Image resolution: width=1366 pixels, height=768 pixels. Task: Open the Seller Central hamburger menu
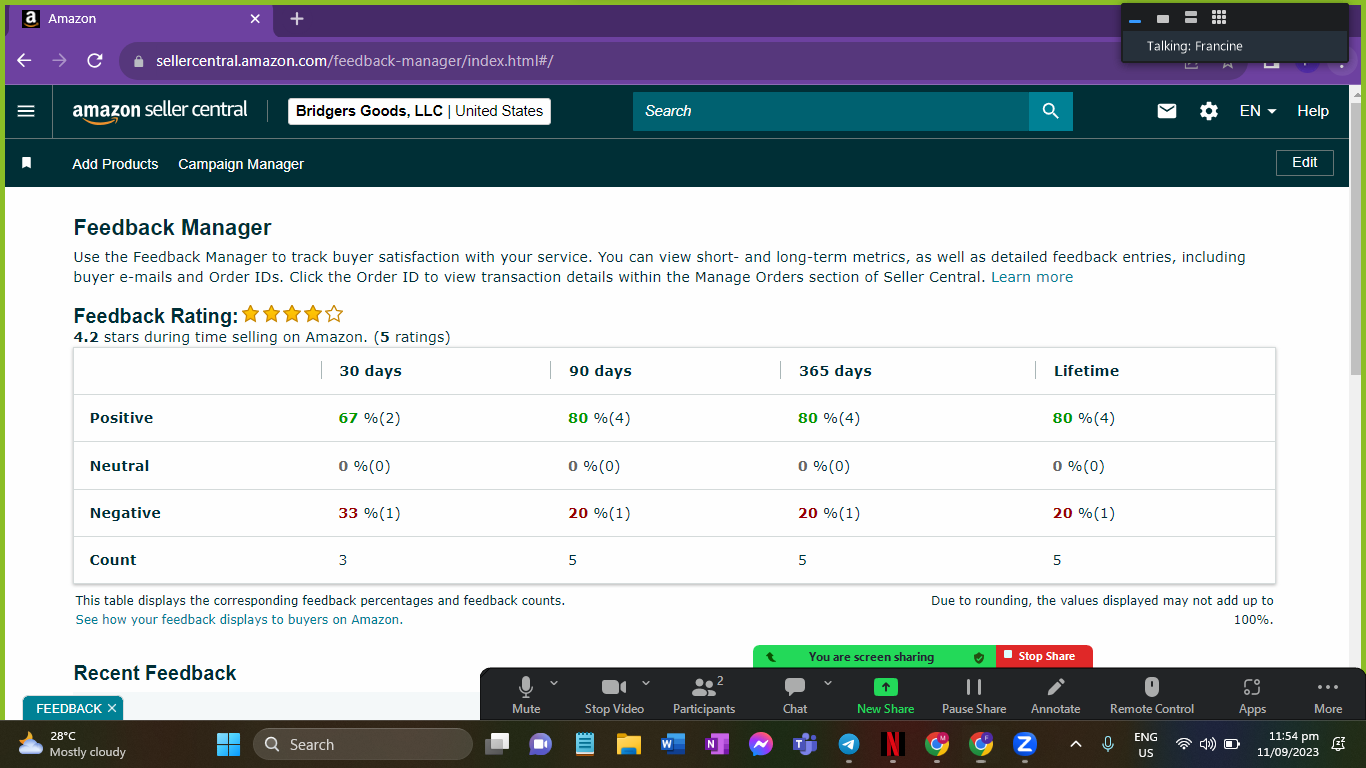click(x=27, y=111)
